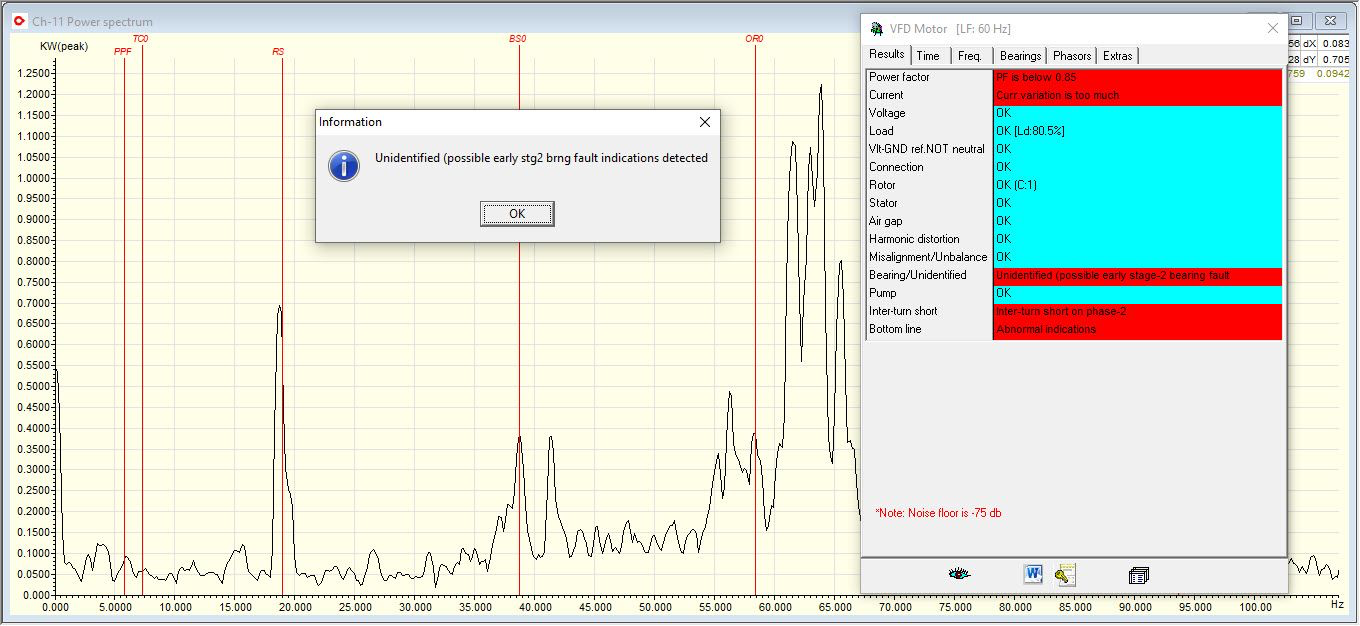The height and width of the screenshot is (626, 1360).
Task: Switch to the Bearings tab
Action: point(1020,56)
